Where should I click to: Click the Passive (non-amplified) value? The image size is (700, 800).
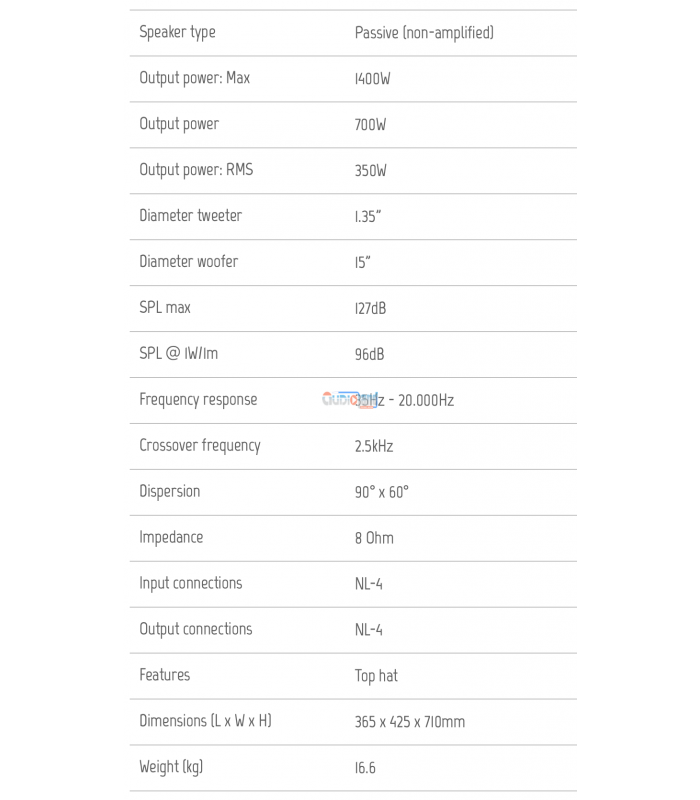(x=424, y=33)
